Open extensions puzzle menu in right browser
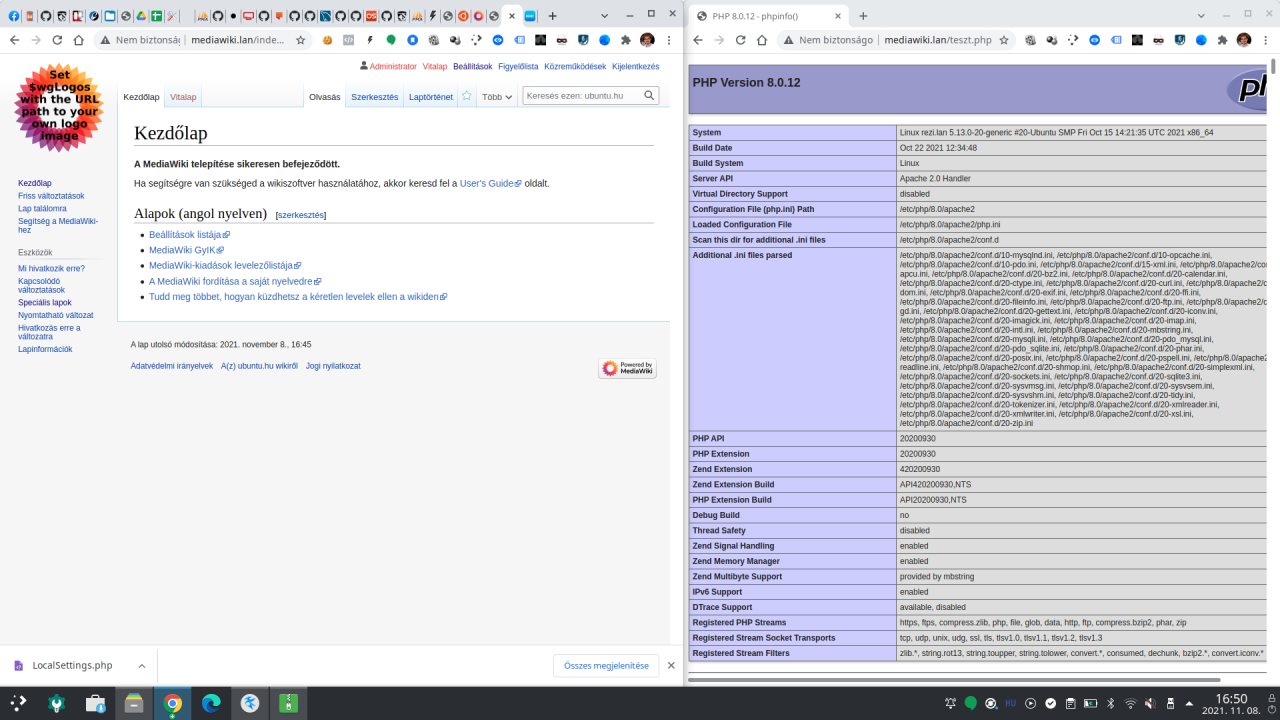This screenshot has height=720, width=1280. 1223,40
